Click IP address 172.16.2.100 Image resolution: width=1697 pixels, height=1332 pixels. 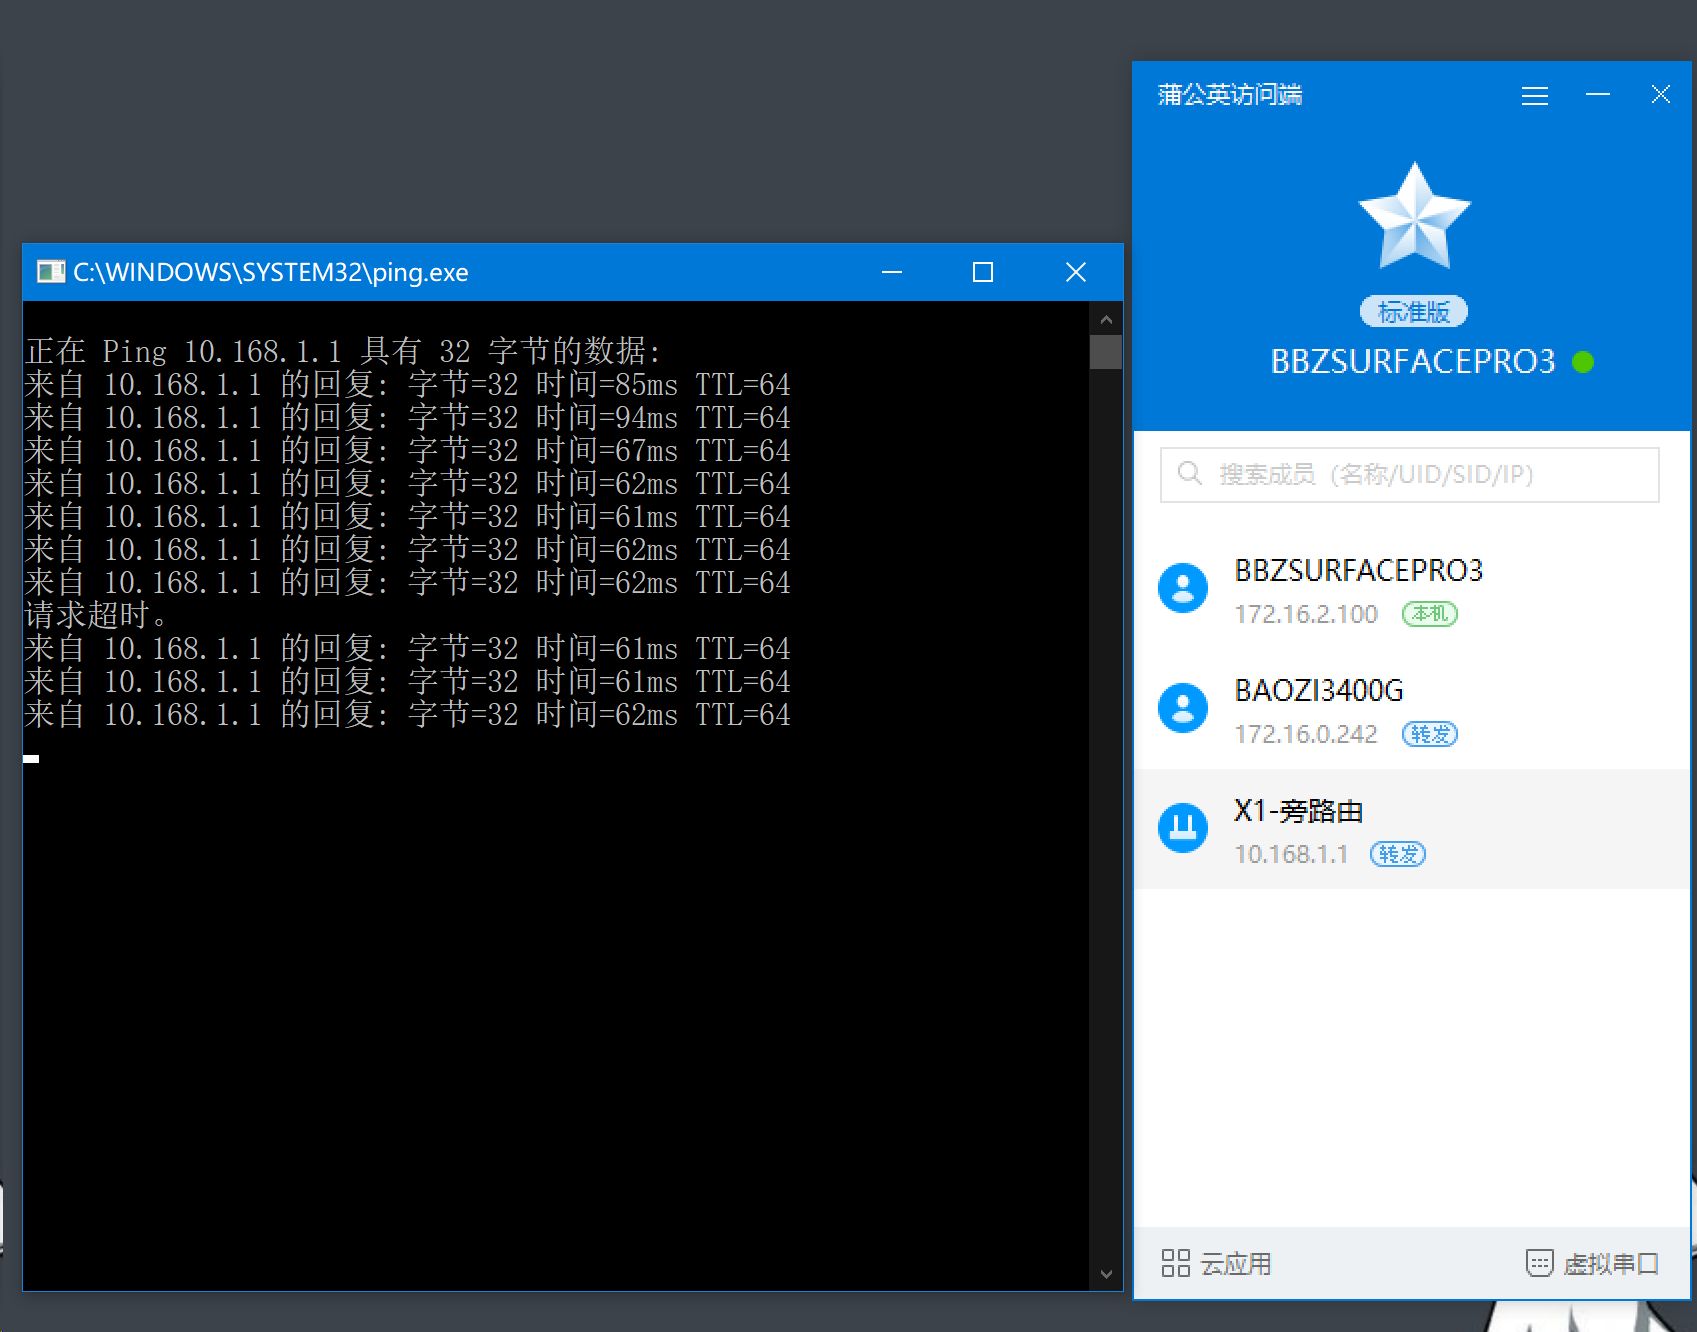1306,614
